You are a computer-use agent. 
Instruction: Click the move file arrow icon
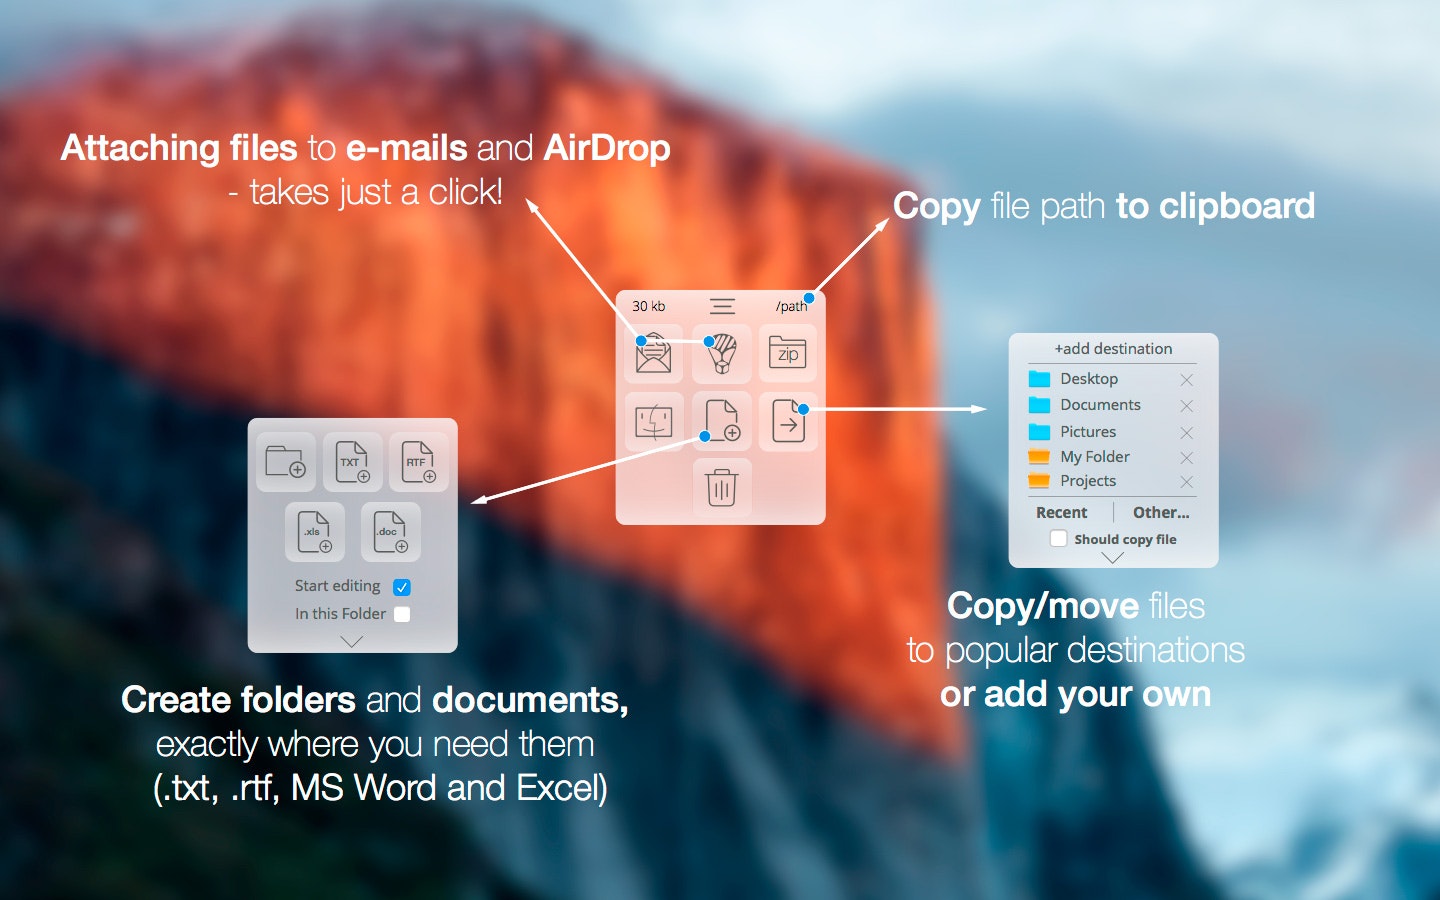tap(788, 422)
